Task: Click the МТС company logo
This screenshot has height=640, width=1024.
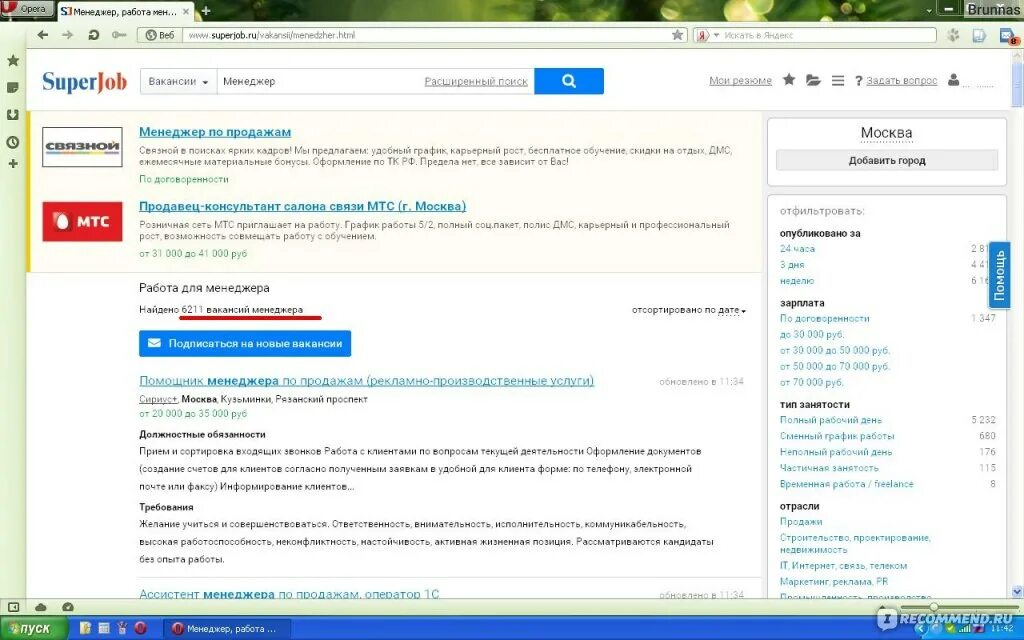Action: [x=82, y=221]
